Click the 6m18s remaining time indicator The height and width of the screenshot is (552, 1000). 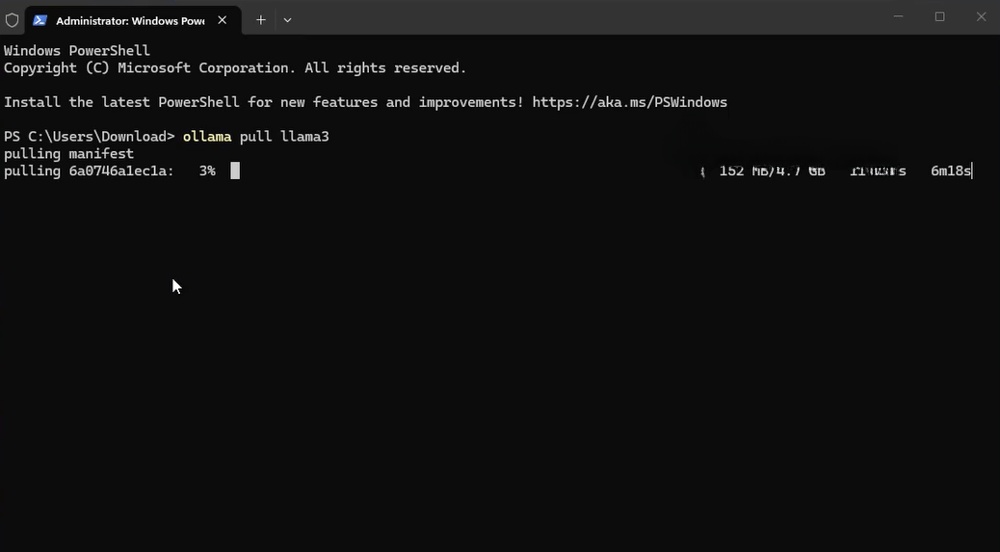951,171
